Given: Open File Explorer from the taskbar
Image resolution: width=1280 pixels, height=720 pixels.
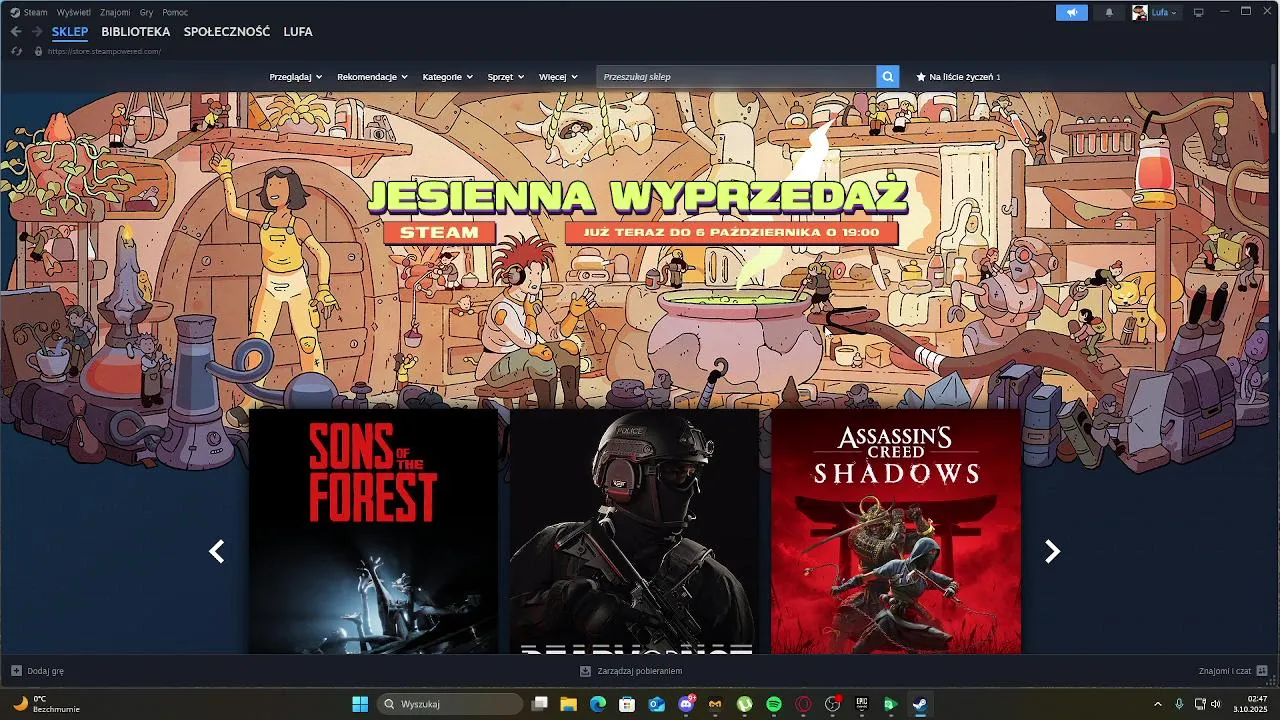Looking at the screenshot, I should pyautogui.click(x=568, y=704).
